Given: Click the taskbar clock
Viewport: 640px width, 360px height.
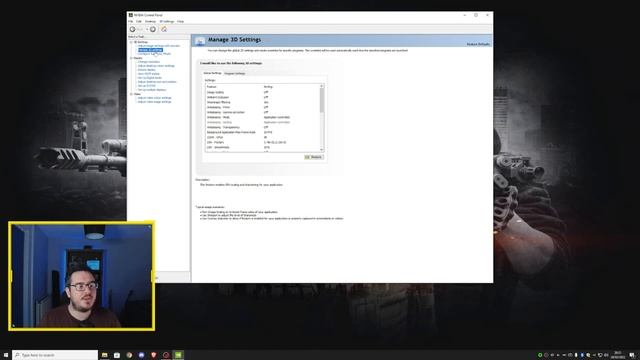Looking at the screenshot, I should (618, 355).
